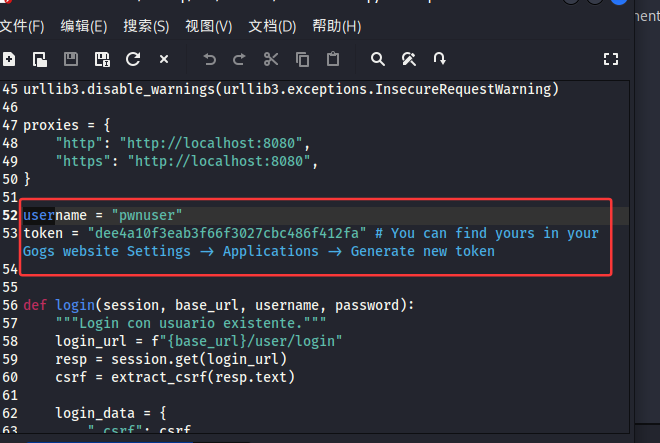Viewport: 660px width, 443px height.
Task: Click the Save As toolbar icon
Action: 102,59
